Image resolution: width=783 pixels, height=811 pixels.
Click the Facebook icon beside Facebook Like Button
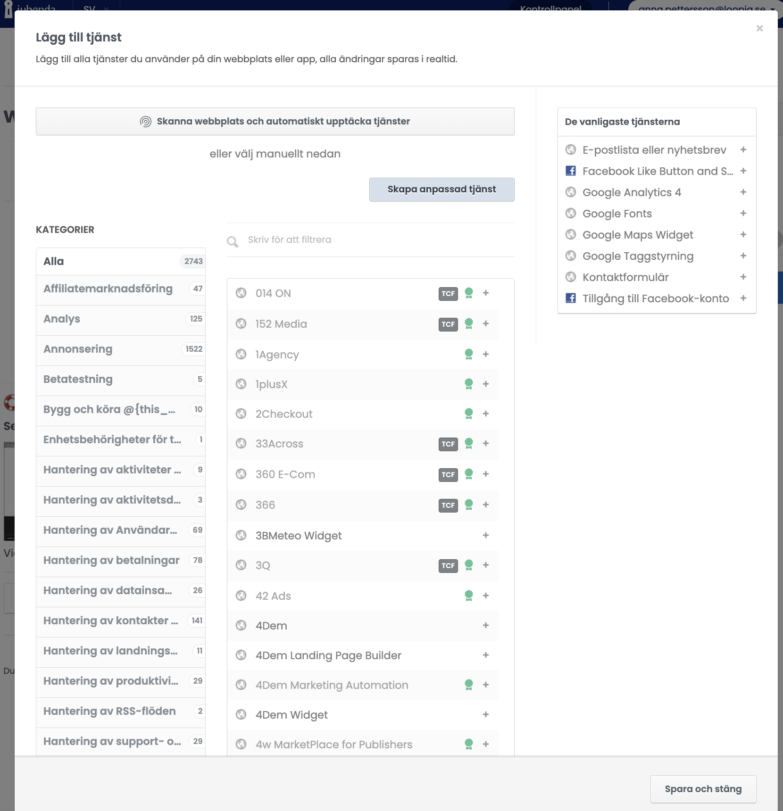(x=571, y=171)
